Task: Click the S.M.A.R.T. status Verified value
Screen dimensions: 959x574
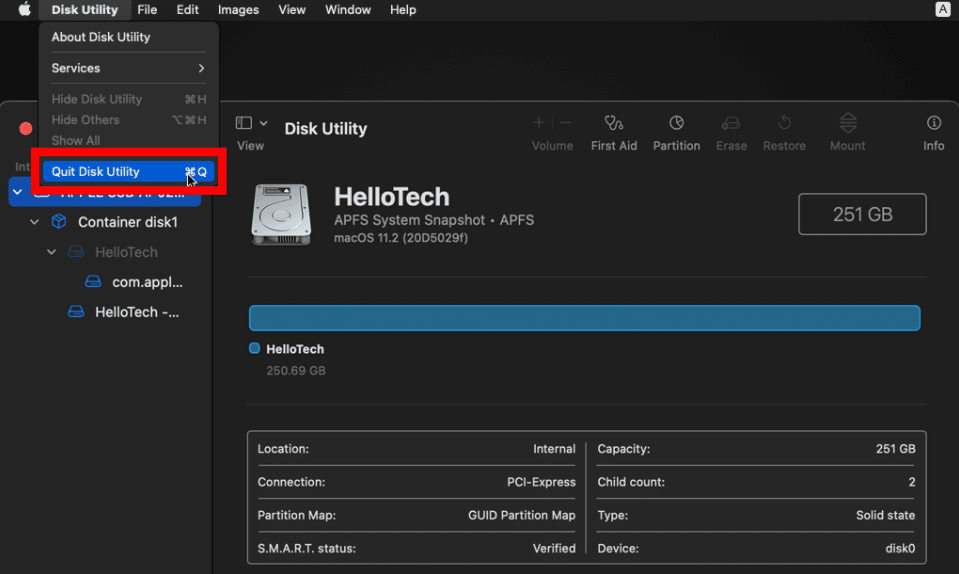Action: pyautogui.click(x=554, y=548)
